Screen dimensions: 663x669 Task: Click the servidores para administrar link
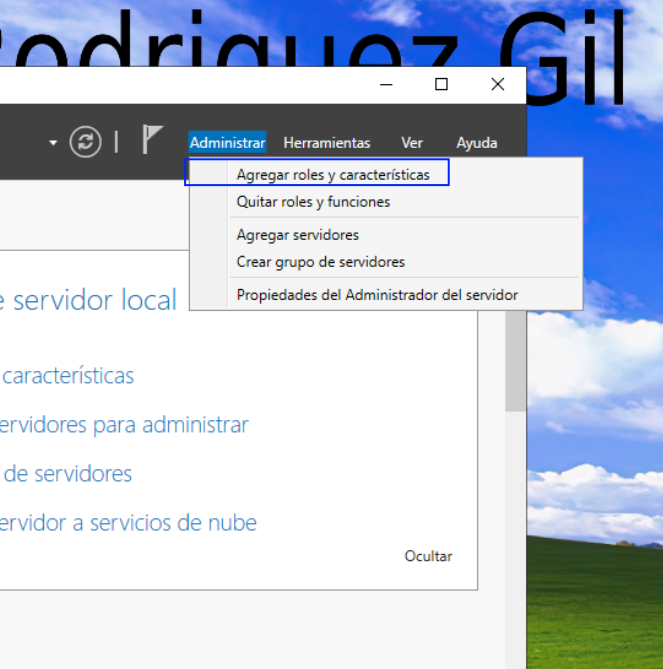pyautogui.click(x=124, y=425)
